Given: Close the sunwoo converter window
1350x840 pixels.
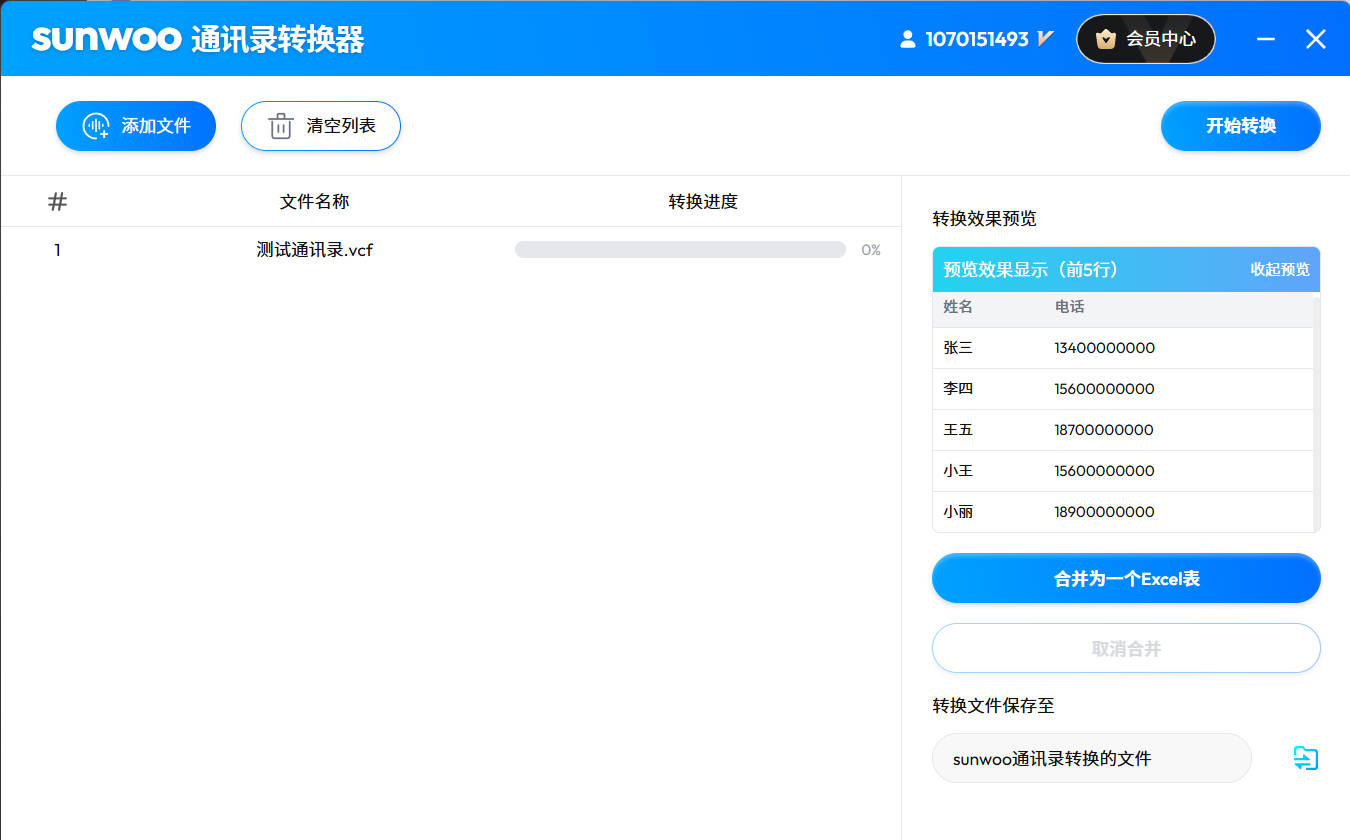Looking at the screenshot, I should 1316,39.
